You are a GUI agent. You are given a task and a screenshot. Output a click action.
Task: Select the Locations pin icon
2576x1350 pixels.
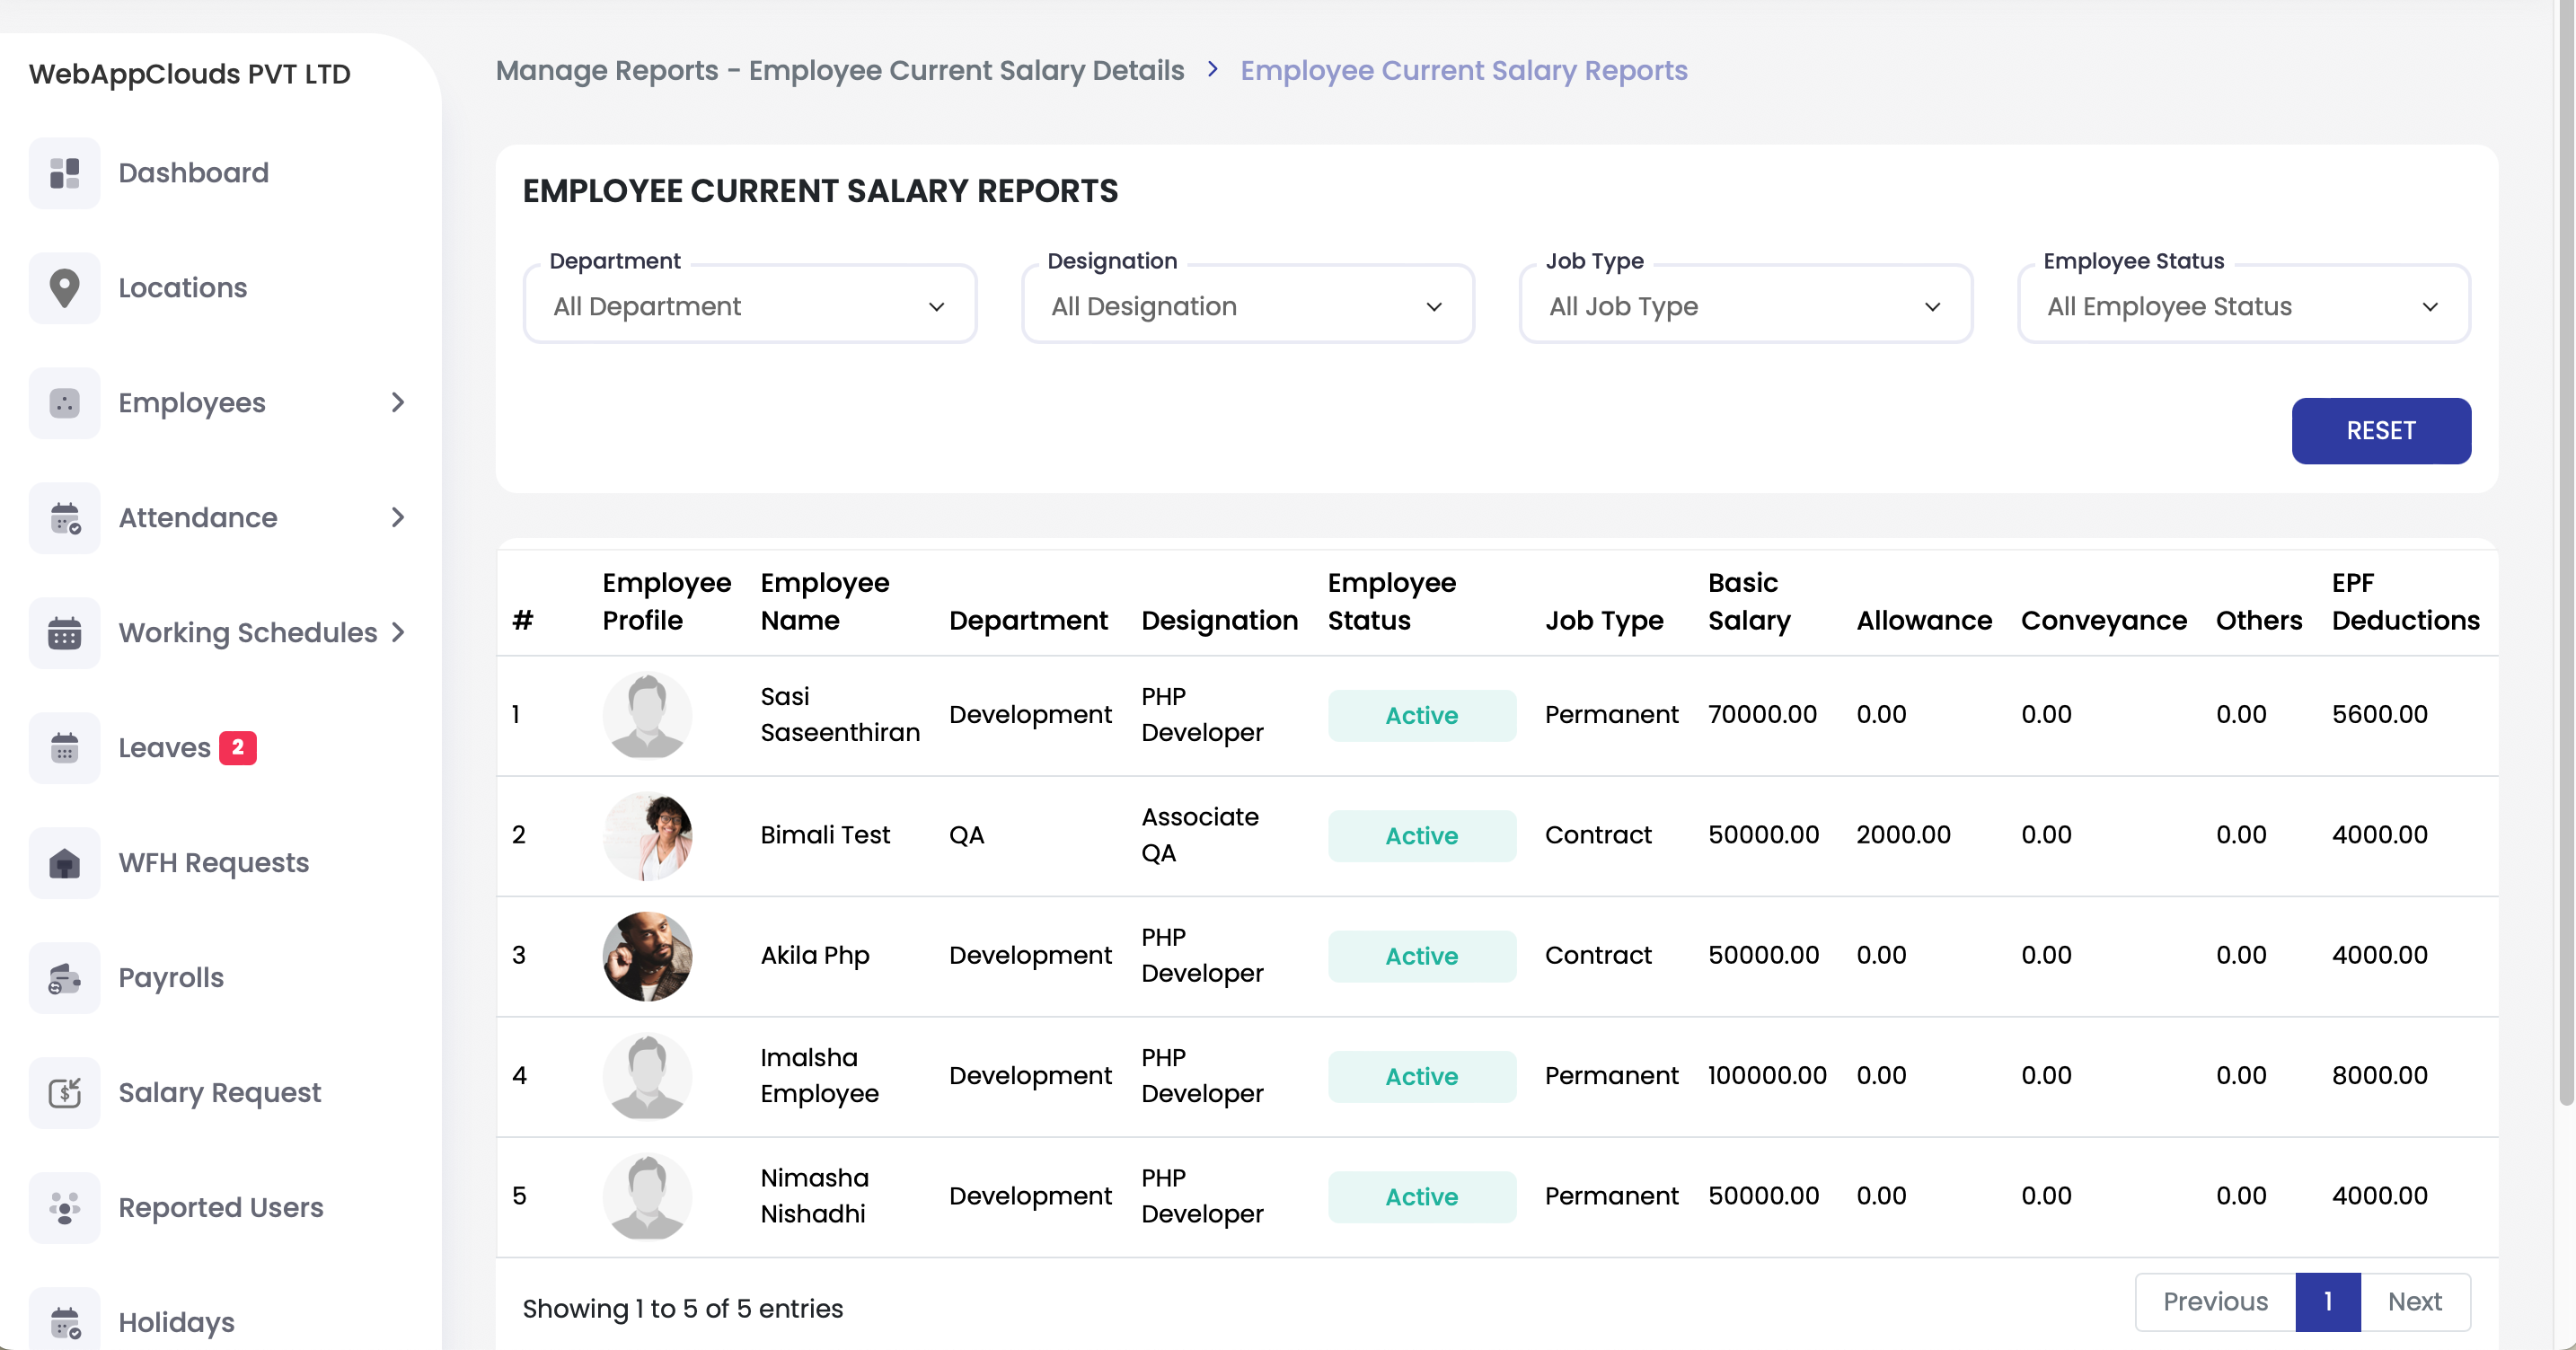click(x=64, y=287)
